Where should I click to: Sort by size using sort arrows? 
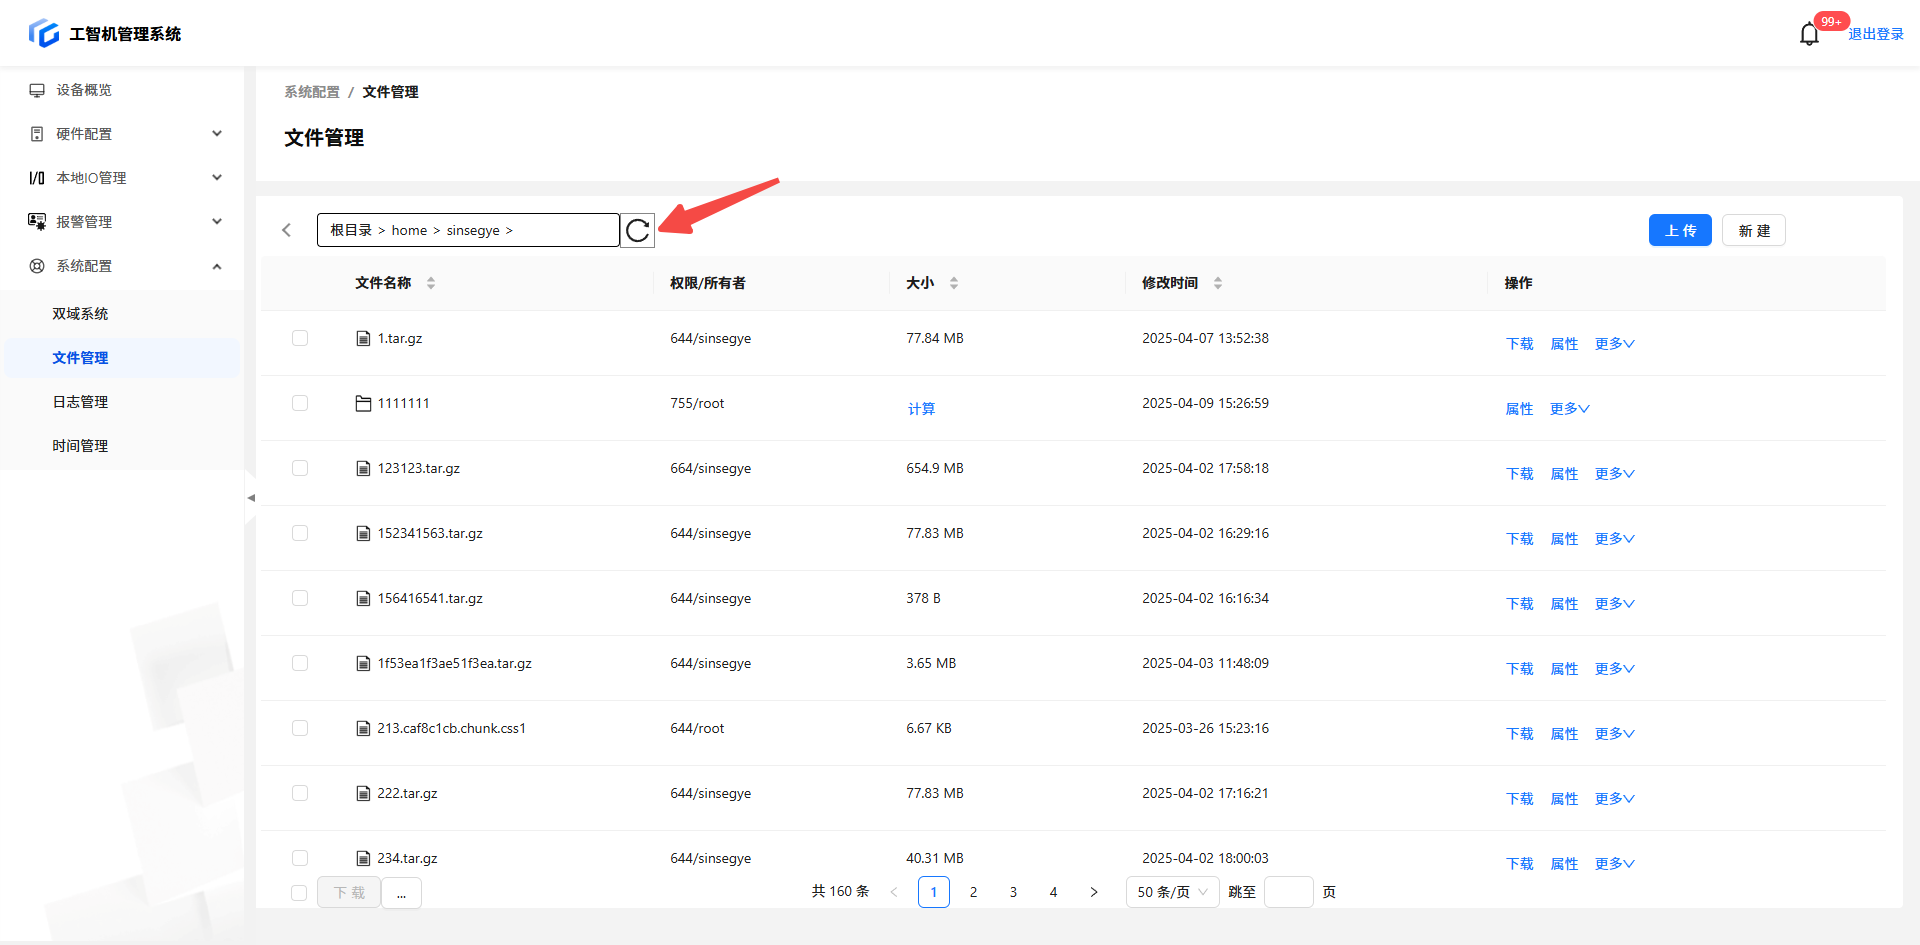click(x=954, y=283)
